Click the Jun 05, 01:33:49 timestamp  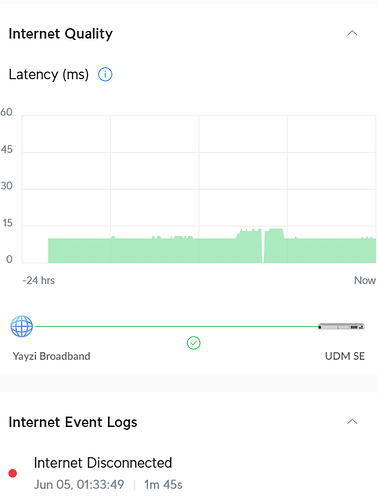click(79, 484)
